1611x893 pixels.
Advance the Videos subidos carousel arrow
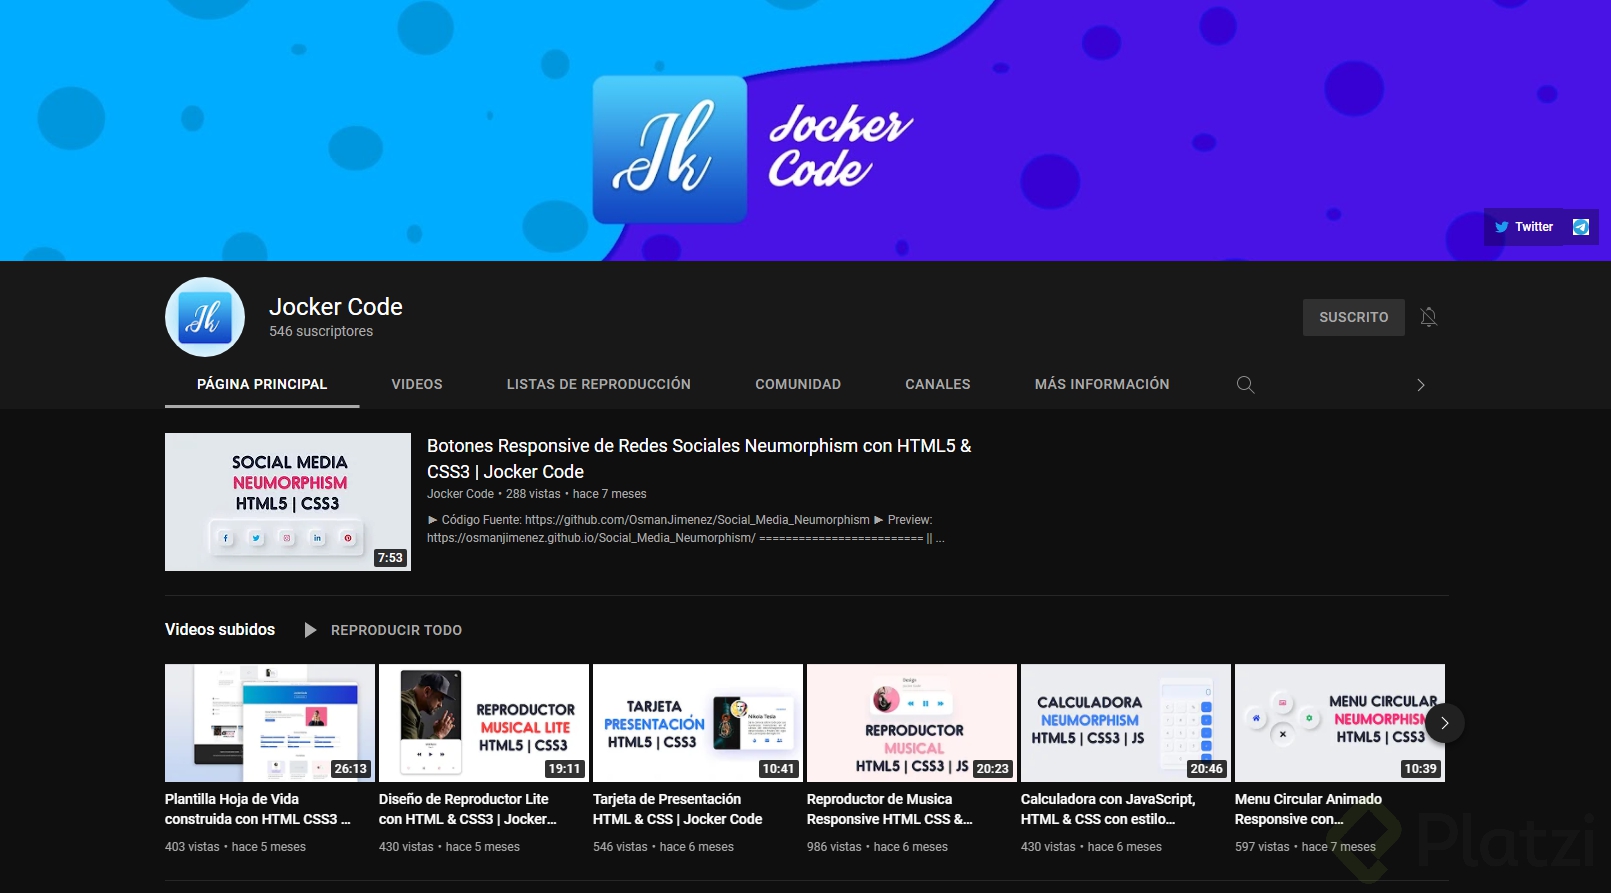pyautogui.click(x=1444, y=723)
